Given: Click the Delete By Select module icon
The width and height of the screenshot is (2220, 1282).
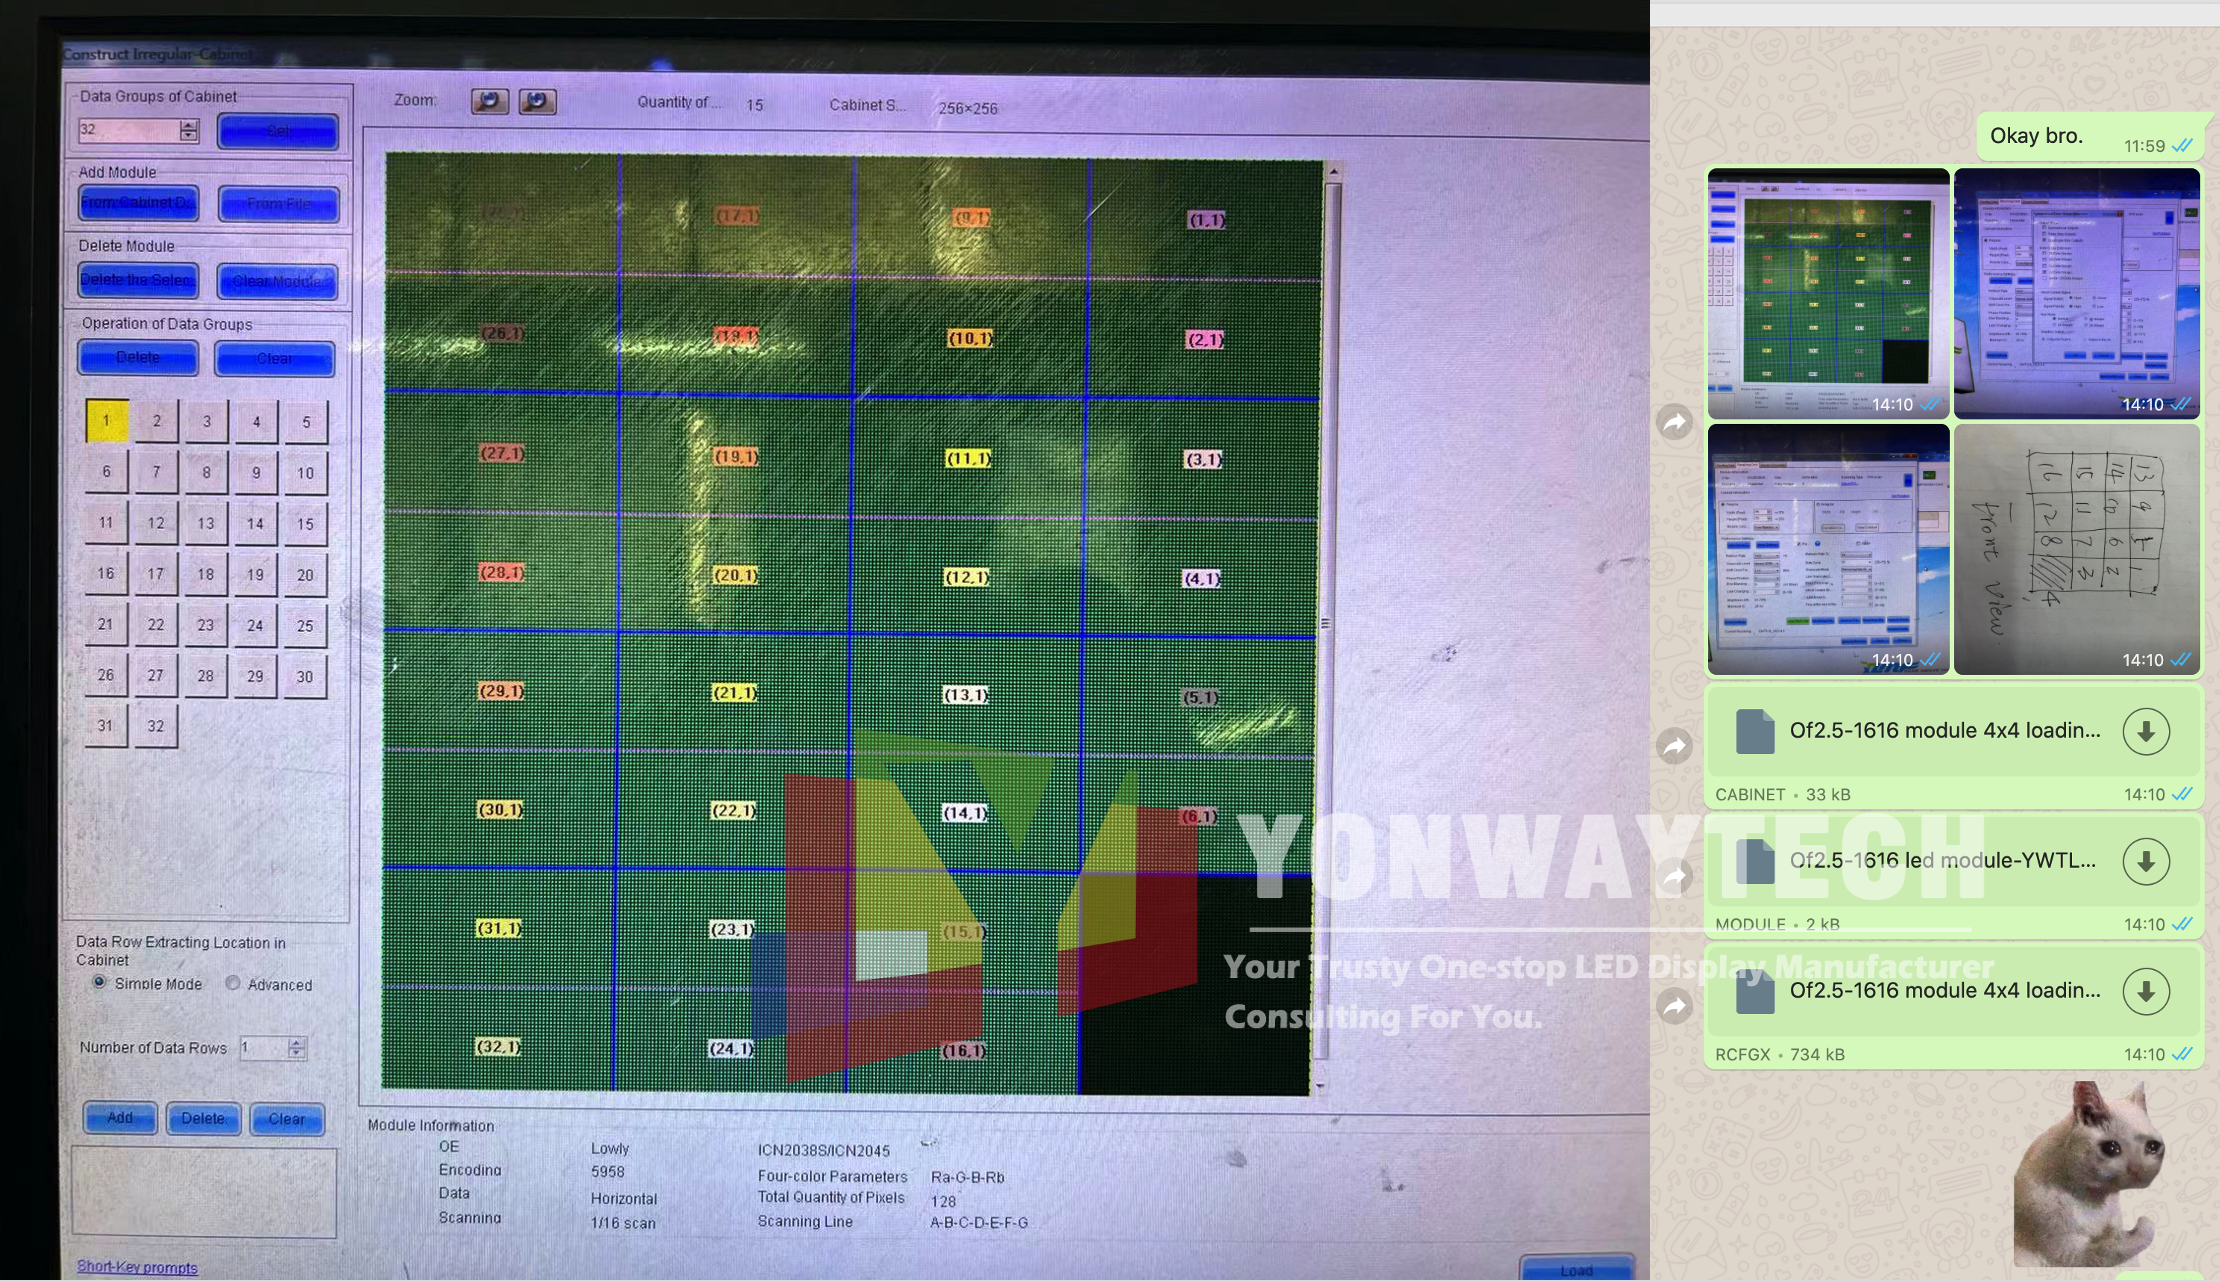Looking at the screenshot, I should (137, 279).
